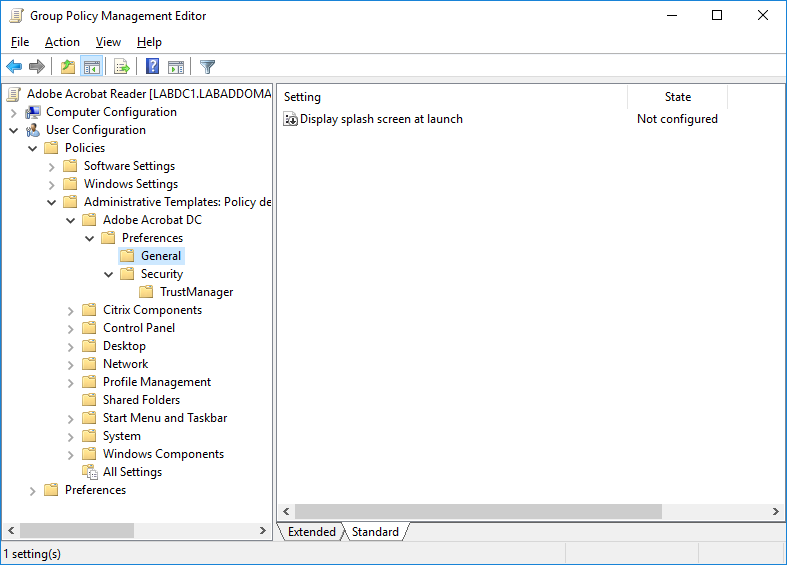The width and height of the screenshot is (787, 565).
Task: Open the Action menu
Action: click(62, 42)
